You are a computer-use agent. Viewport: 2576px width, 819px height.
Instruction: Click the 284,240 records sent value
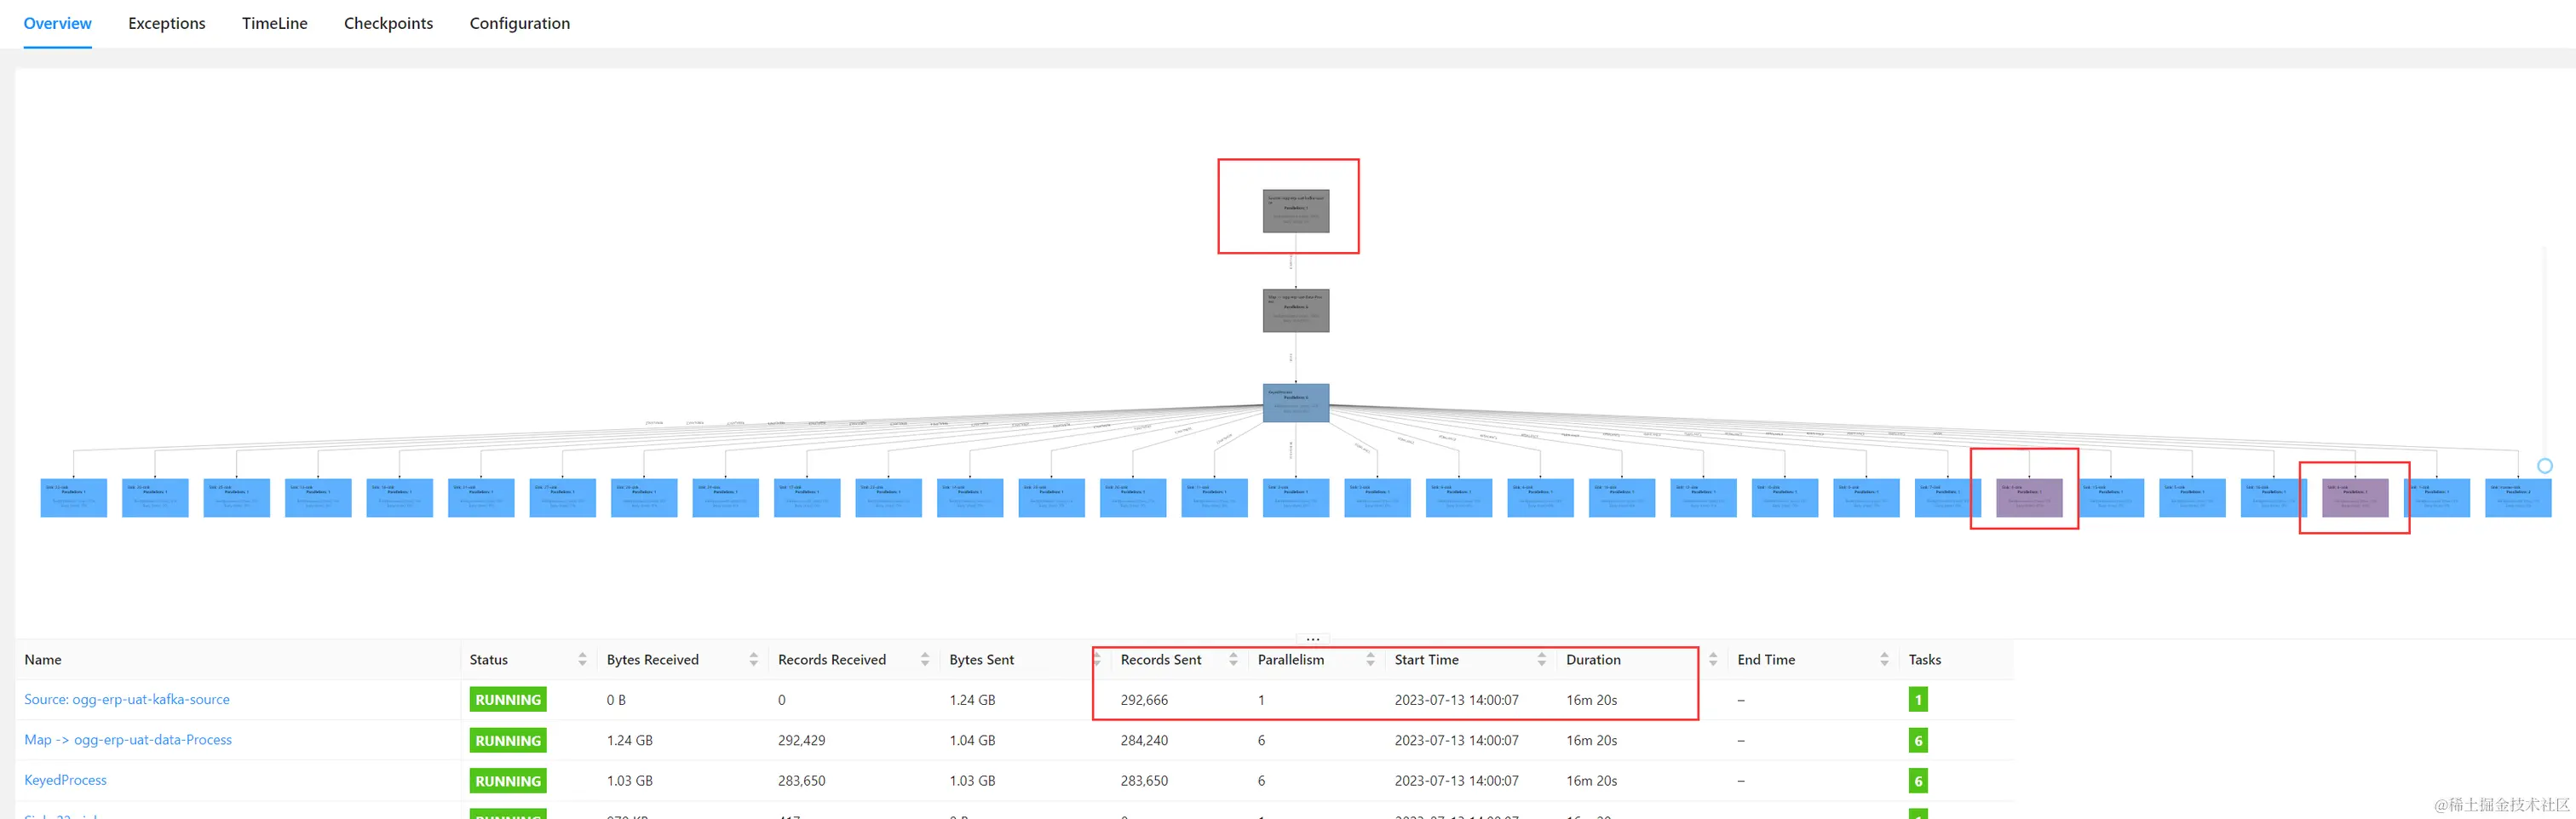1144,740
